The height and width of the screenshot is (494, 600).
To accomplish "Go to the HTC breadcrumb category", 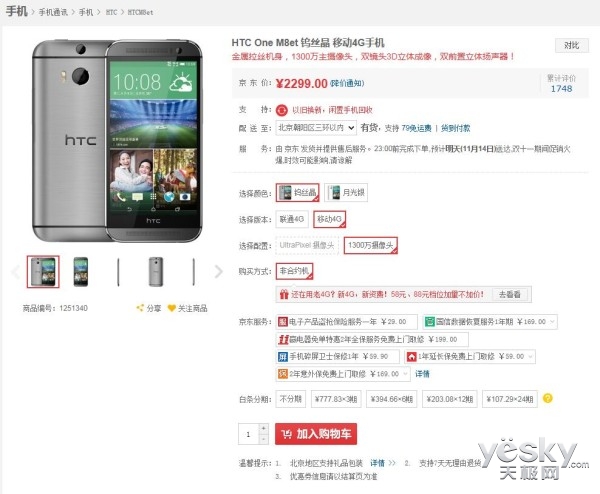I will tap(111, 12).
